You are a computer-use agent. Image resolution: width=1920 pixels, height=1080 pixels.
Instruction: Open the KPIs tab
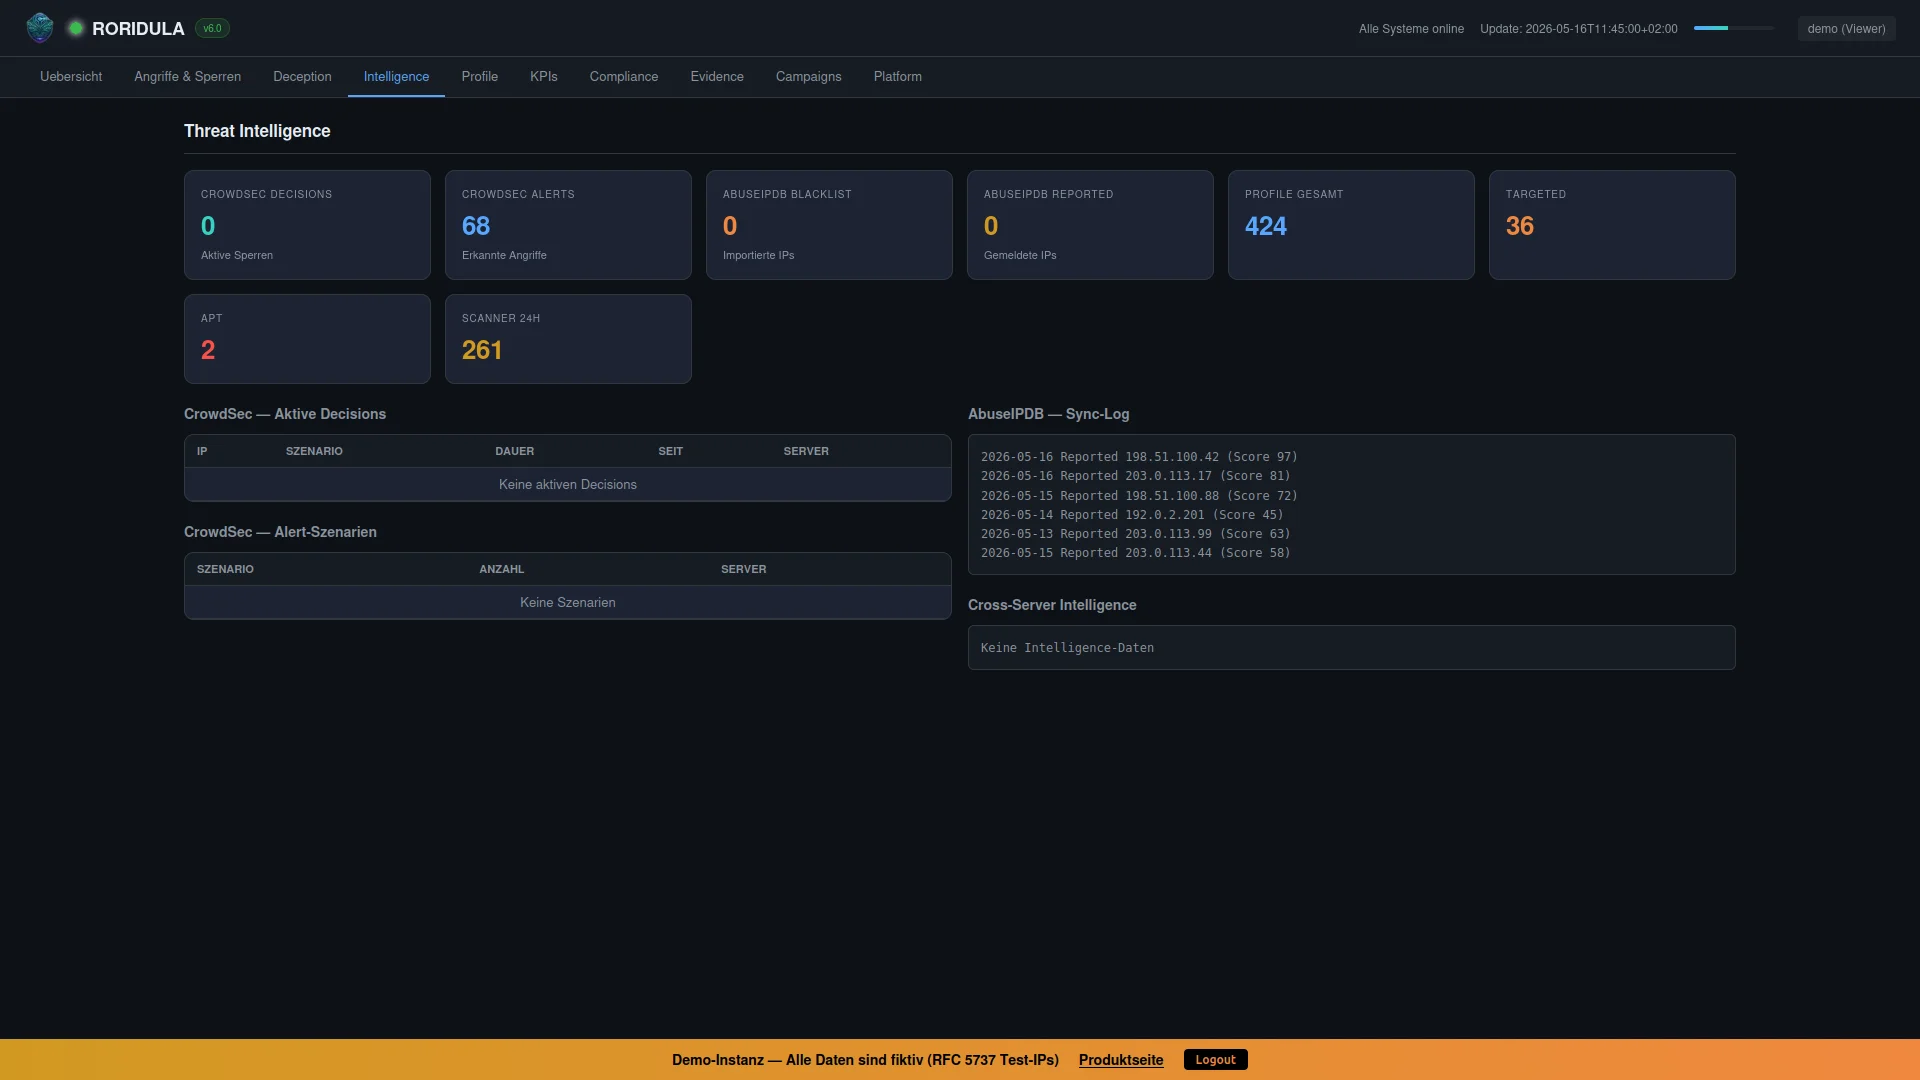[x=544, y=77]
